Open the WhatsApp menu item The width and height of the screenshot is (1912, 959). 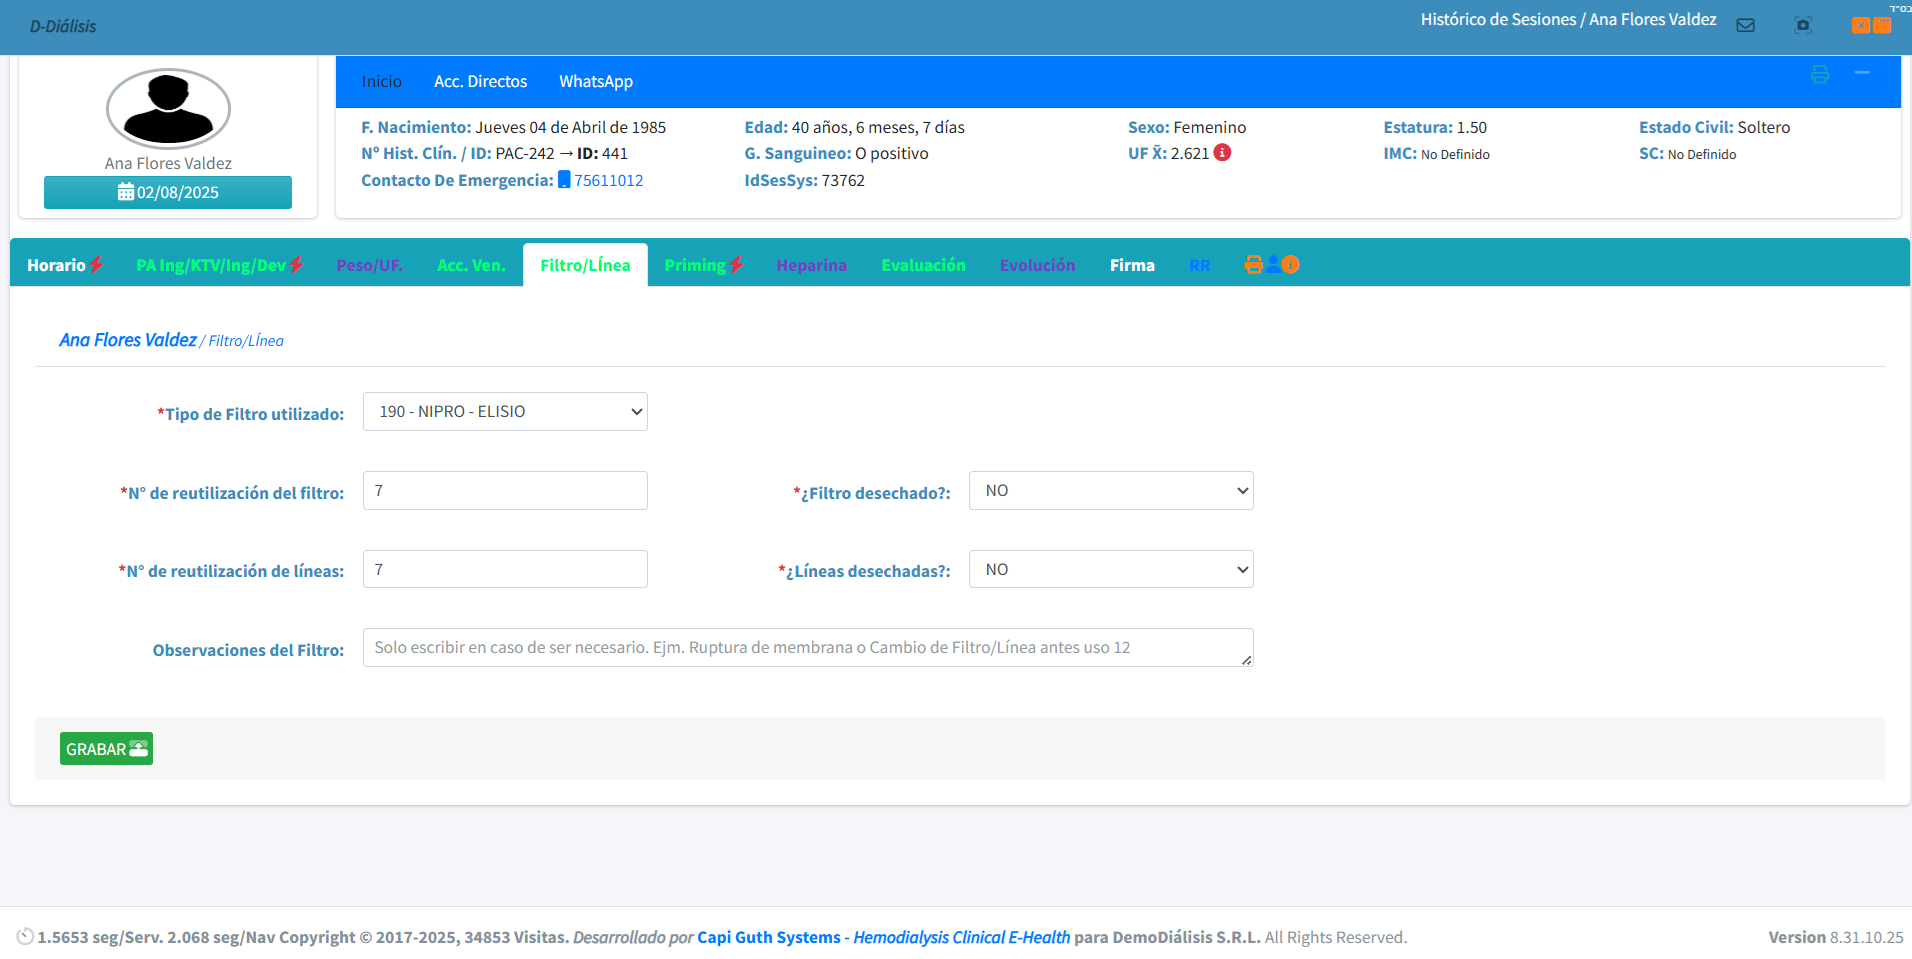pos(596,82)
